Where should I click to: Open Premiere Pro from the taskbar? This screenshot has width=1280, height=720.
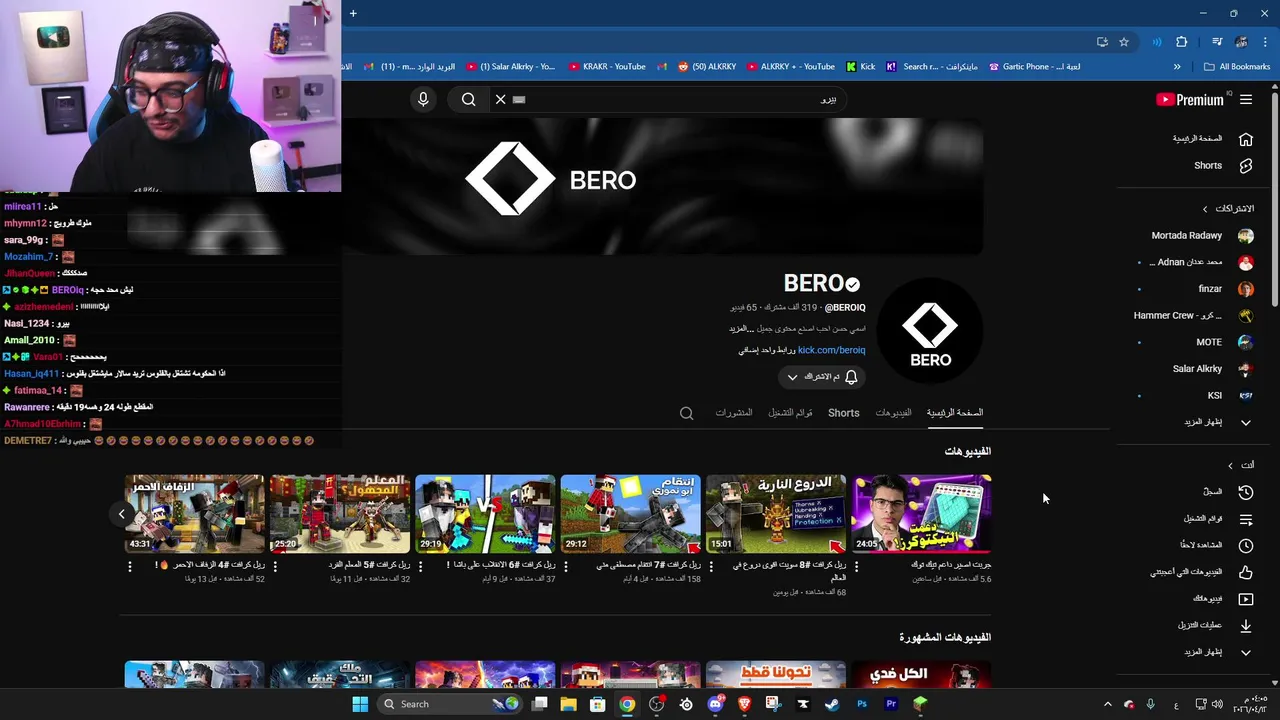(x=891, y=704)
